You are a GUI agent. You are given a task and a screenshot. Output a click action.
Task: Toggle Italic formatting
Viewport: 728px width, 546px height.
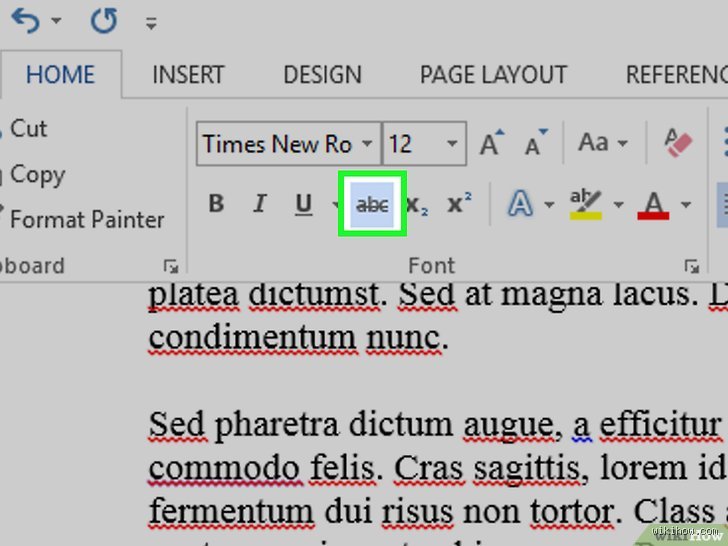tap(260, 203)
